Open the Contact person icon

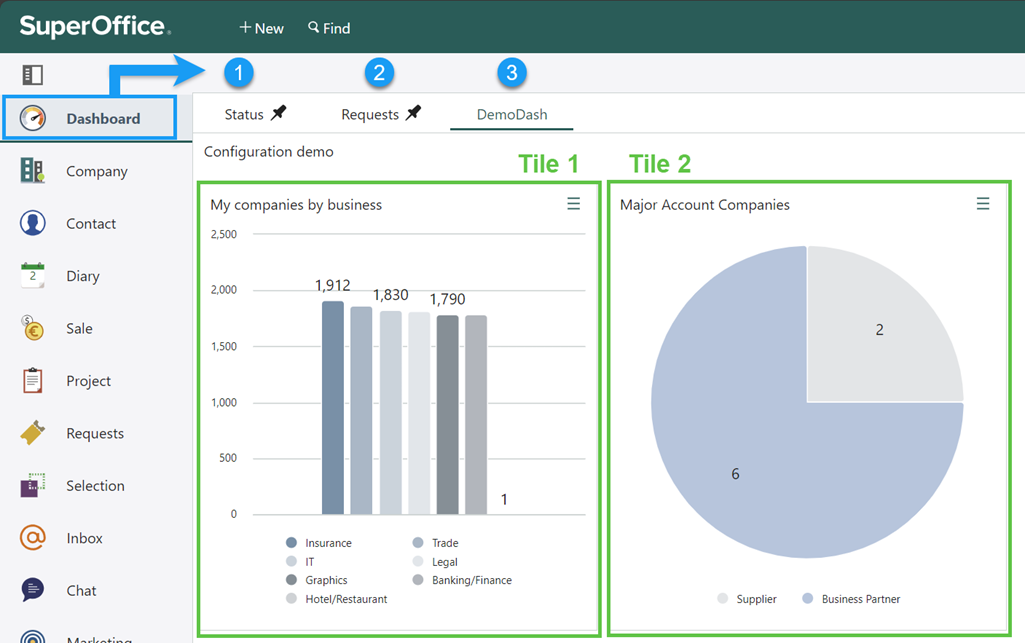33,223
